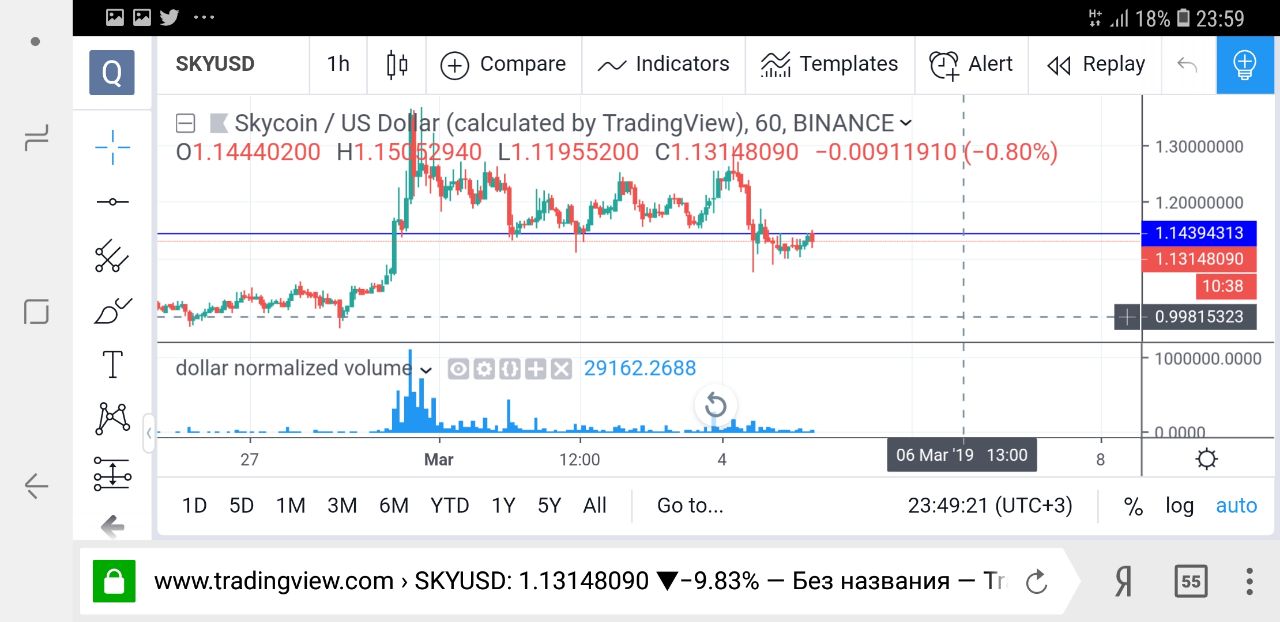Click the back arrow in the left toolbar

click(x=112, y=525)
